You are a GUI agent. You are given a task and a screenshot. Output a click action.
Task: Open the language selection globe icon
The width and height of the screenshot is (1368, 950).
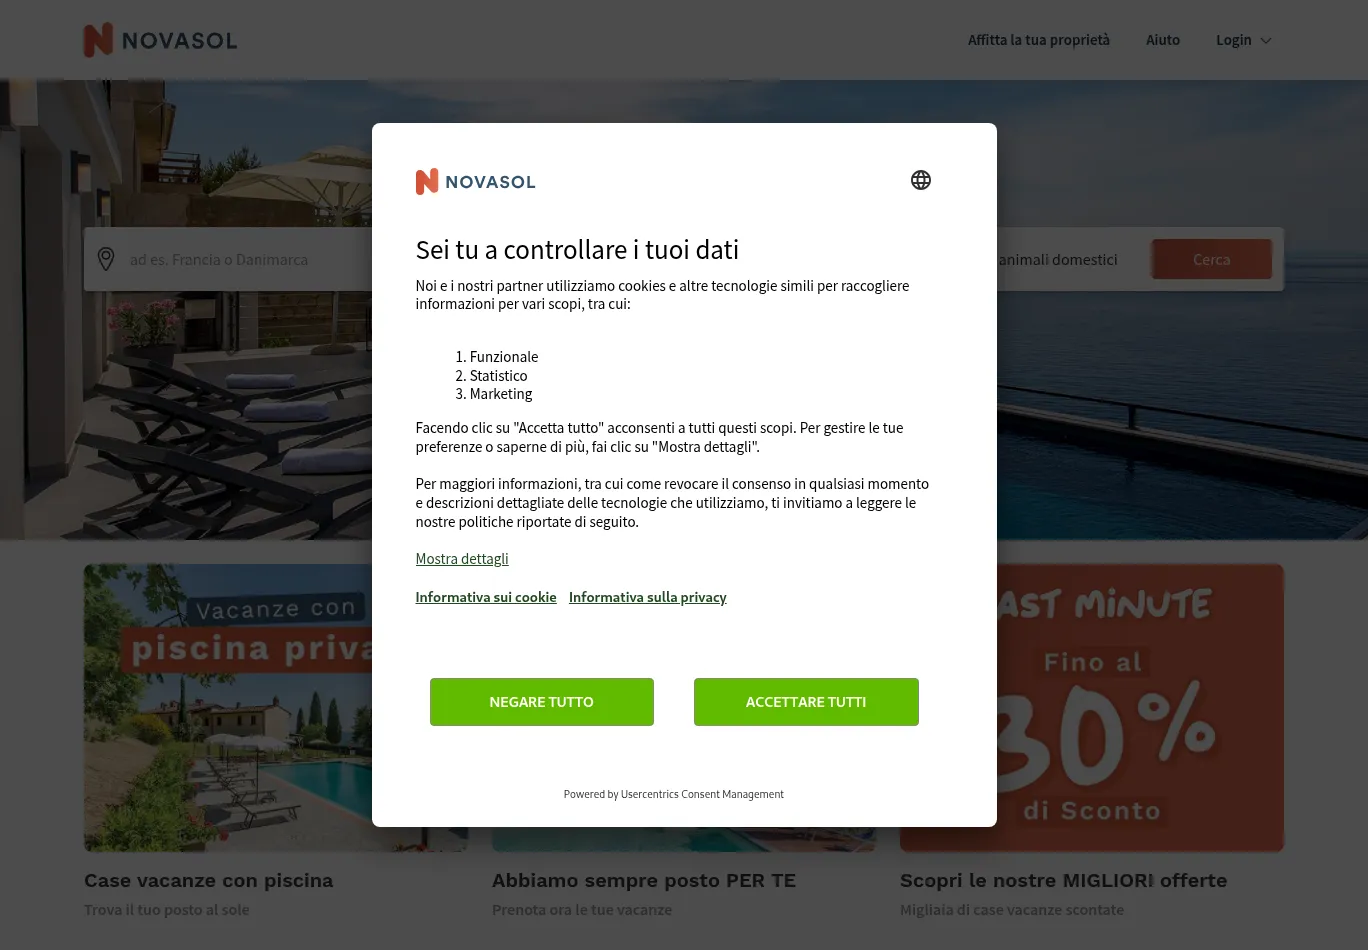click(921, 180)
